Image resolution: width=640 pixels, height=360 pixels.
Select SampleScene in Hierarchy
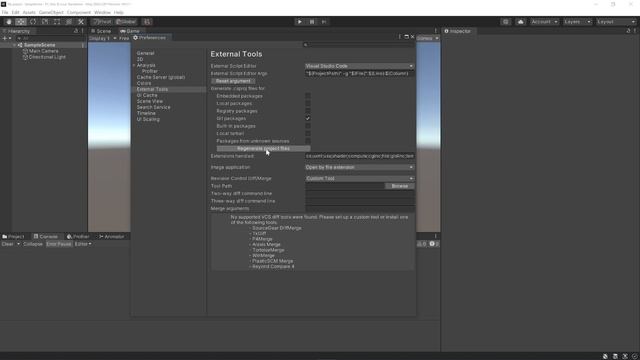(x=39, y=45)
